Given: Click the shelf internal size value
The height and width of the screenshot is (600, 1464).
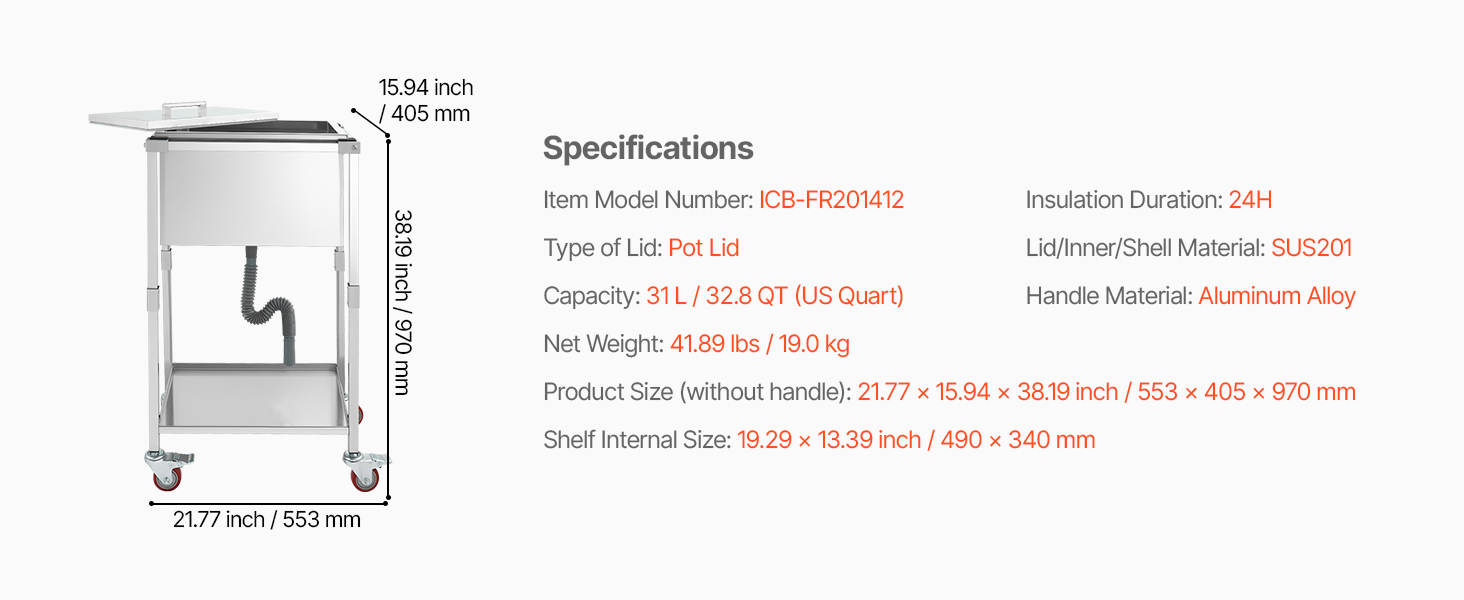Looking at the screenshot, I should tap(916, 440).
